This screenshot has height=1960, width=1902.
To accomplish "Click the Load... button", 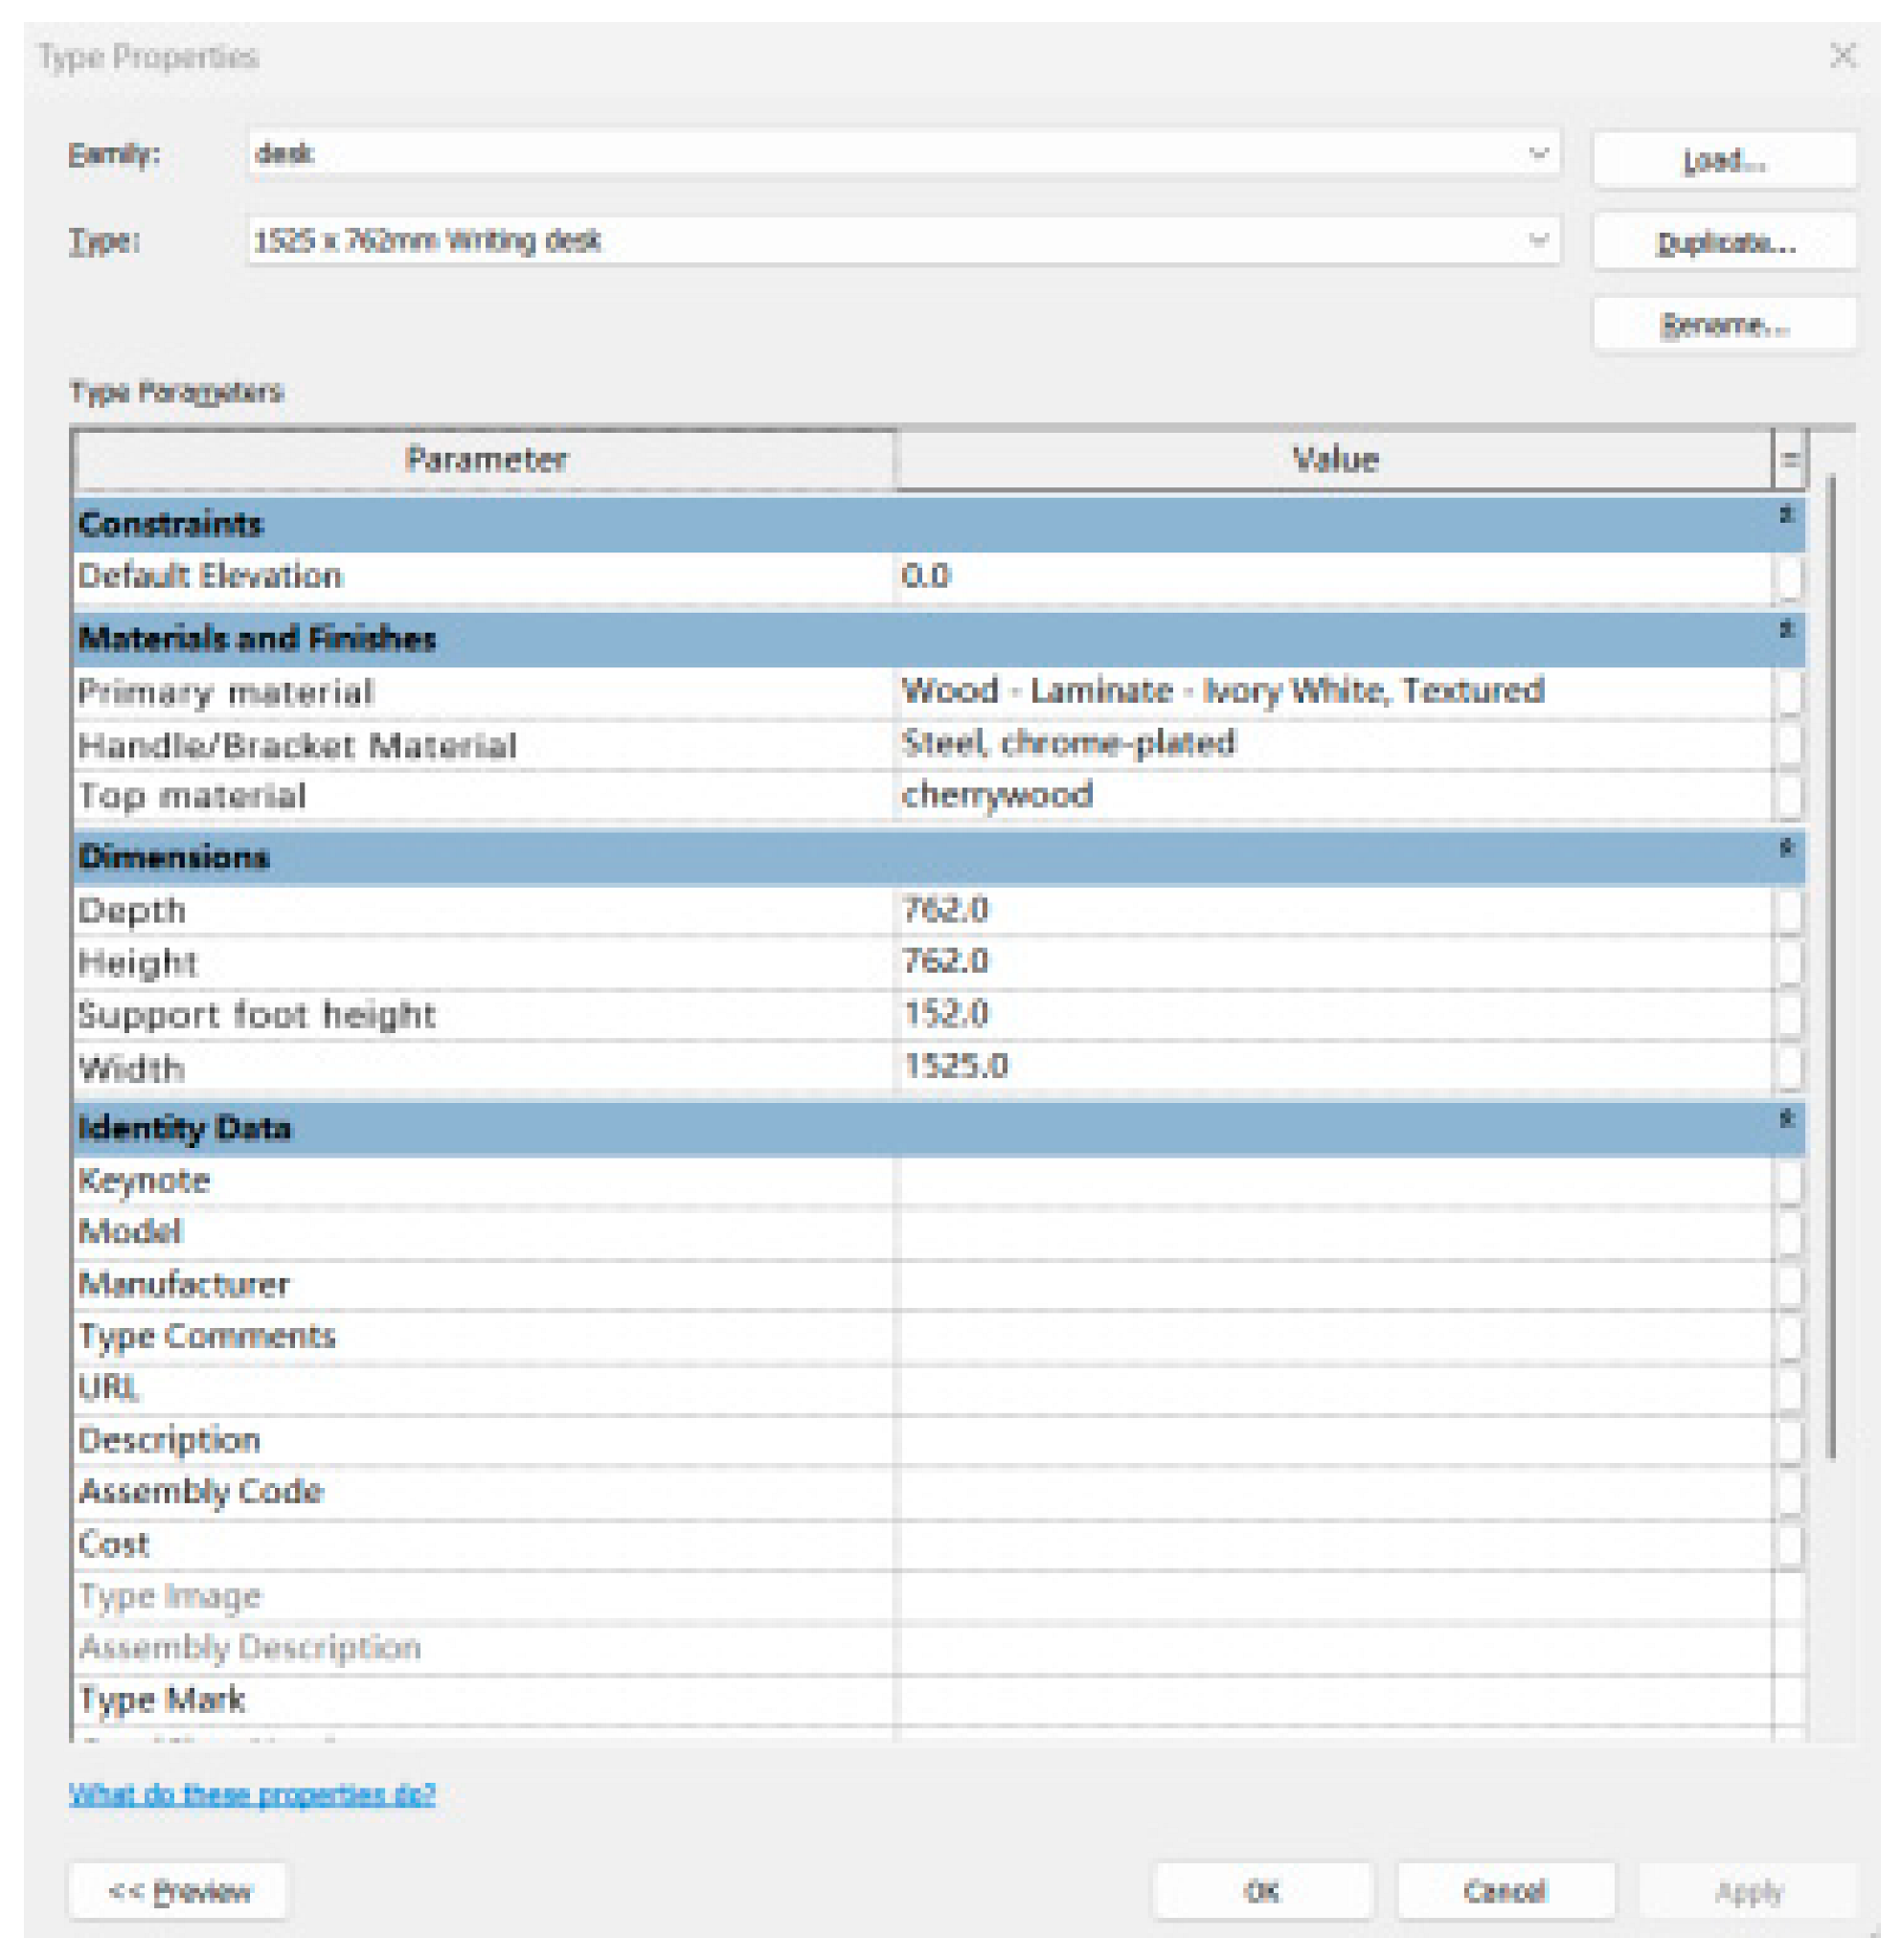I will coord(1724,160).
